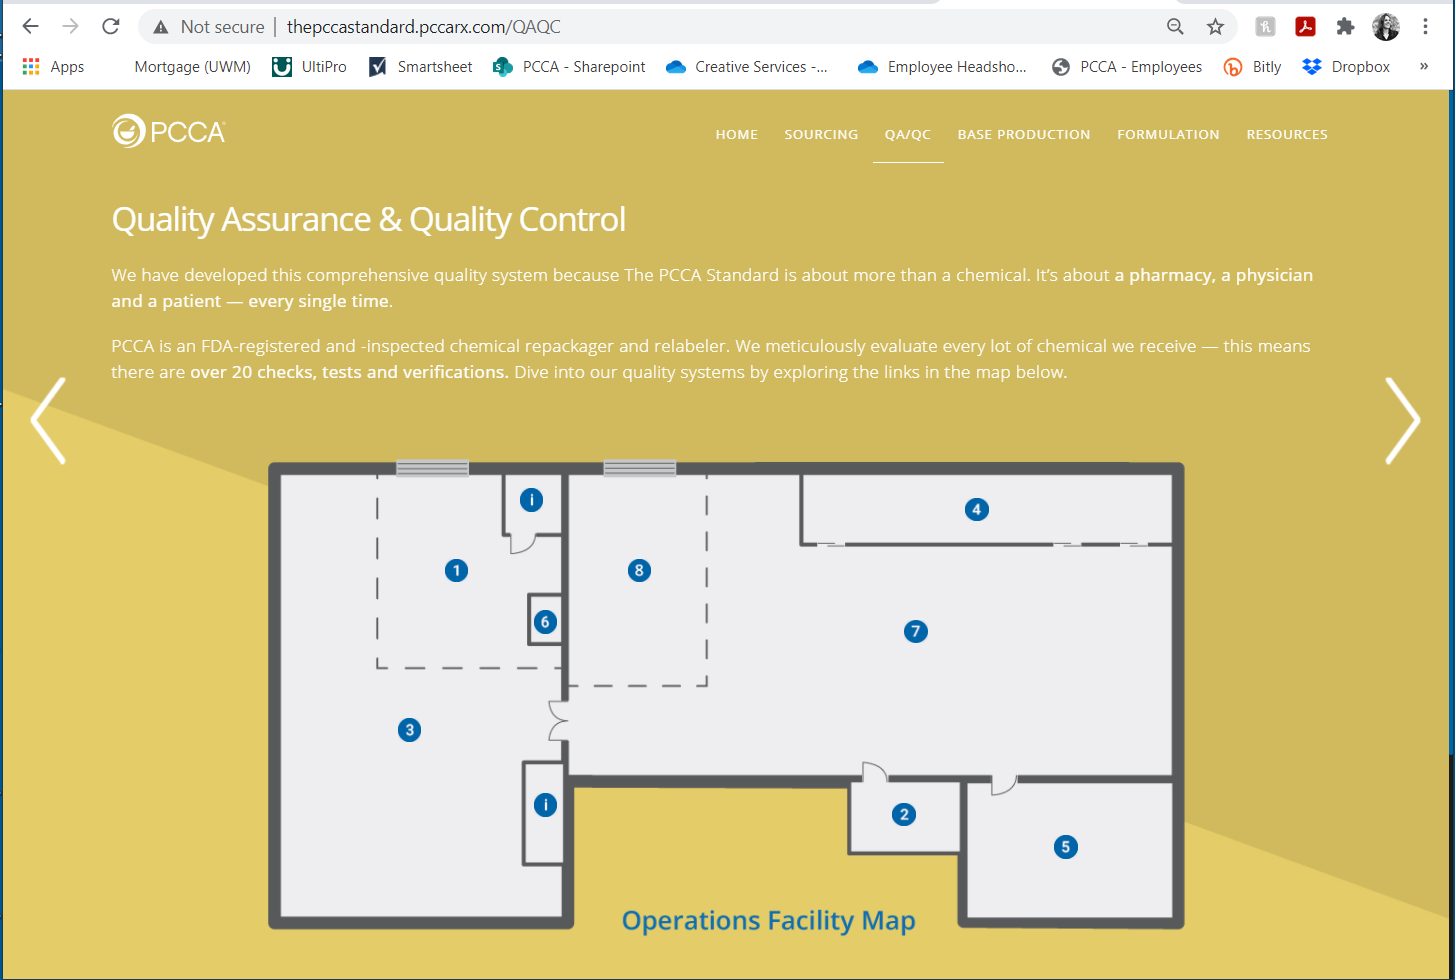Open the Chrome three-dot menu

pos(1426,27)
